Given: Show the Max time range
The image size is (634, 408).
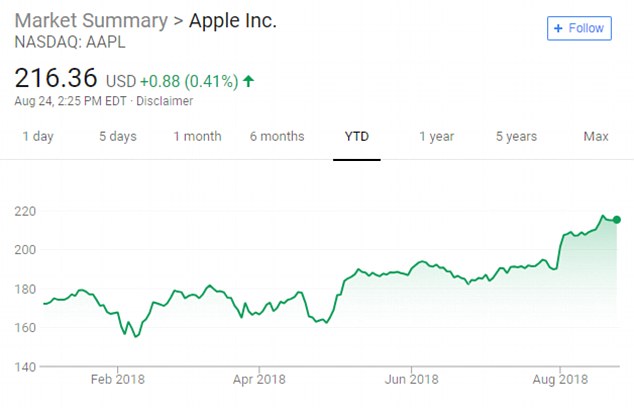Looking at the screenshot, I should pos(596,136).
